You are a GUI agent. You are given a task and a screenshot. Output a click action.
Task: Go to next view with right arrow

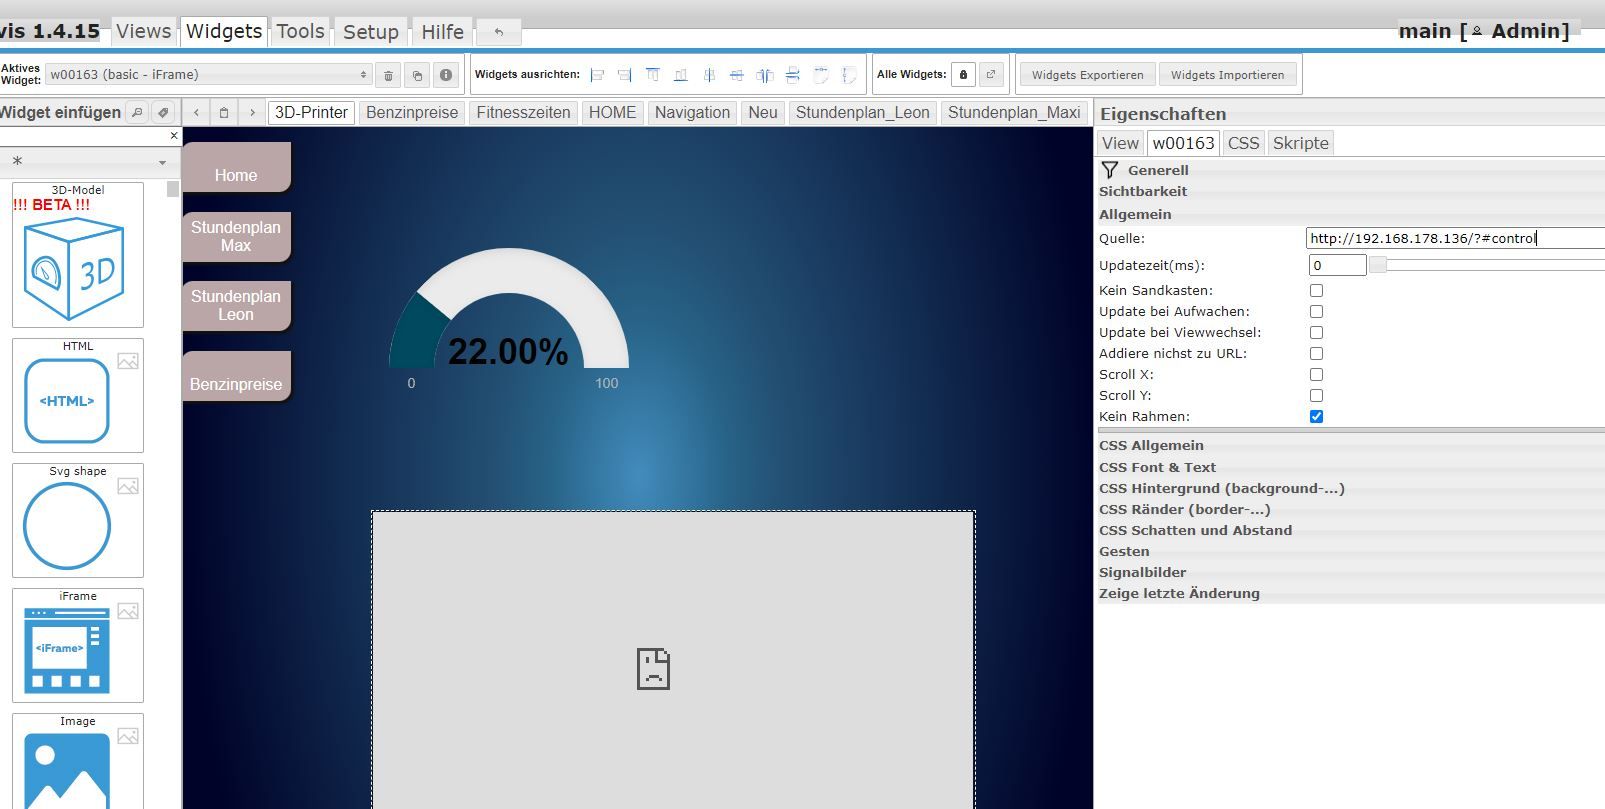coord(252,113)
